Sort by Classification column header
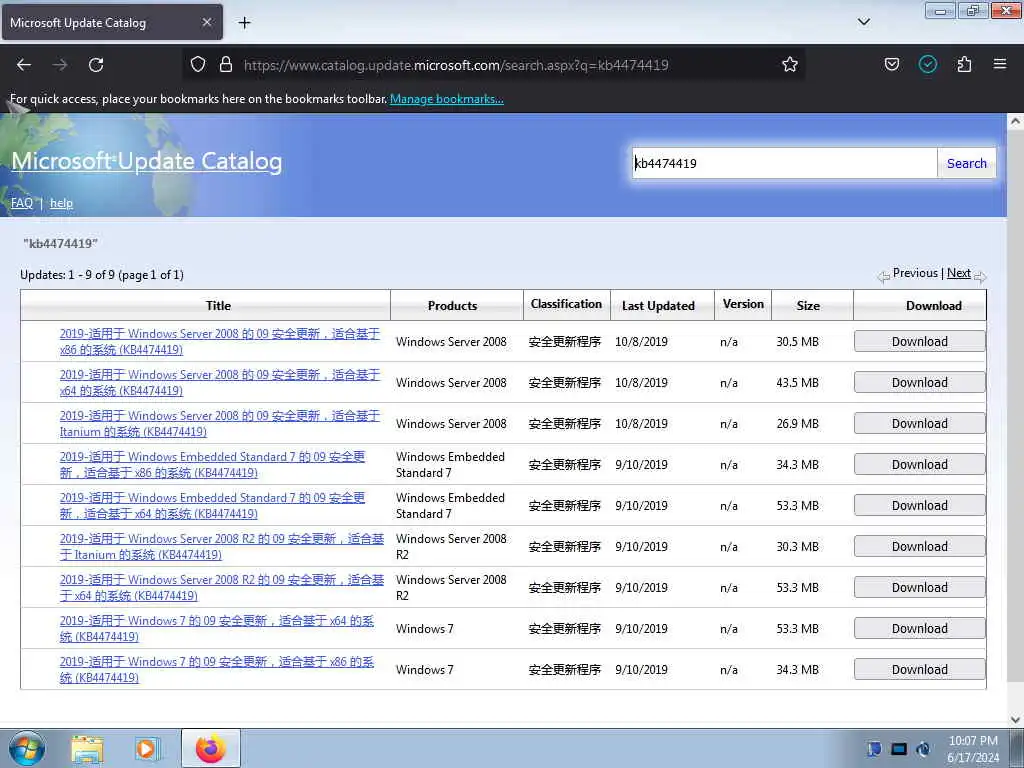This screenshot has width=1024, height=768. [566, 304]
